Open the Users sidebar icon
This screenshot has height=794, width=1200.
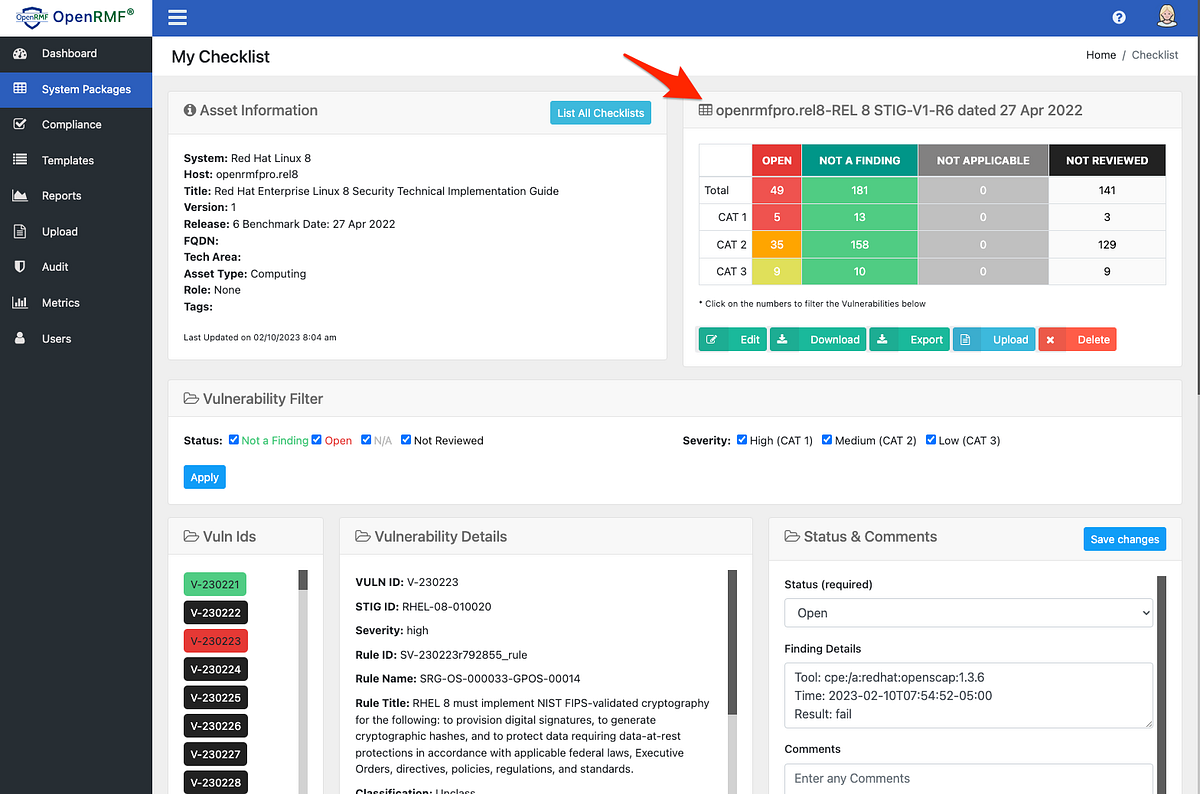(20, 338)
